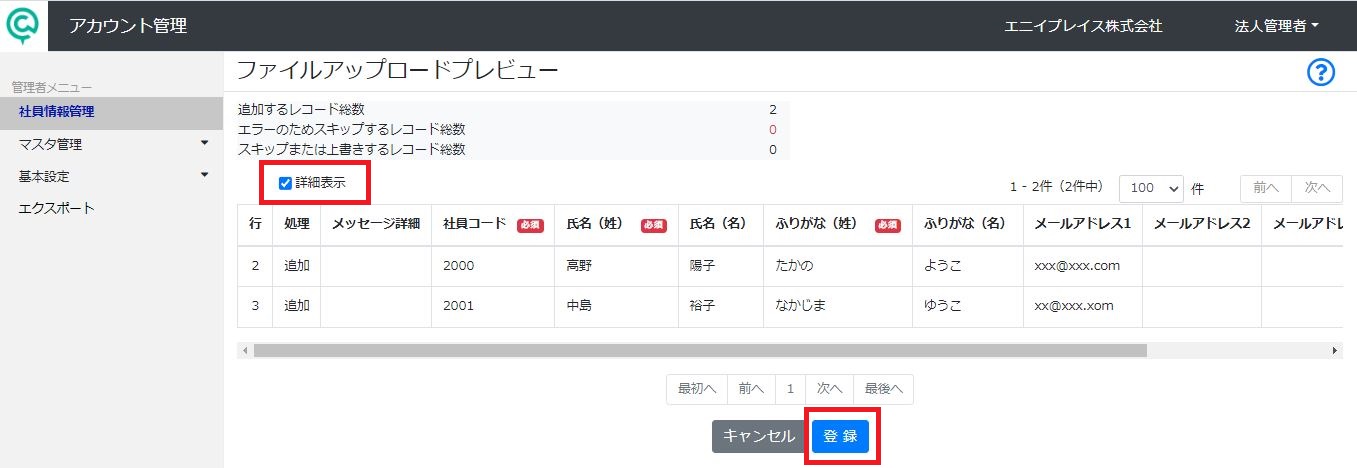This screenshot has width=1357, height=468.
Task: Click the given name cell 裕子
Action: point(721,306)
